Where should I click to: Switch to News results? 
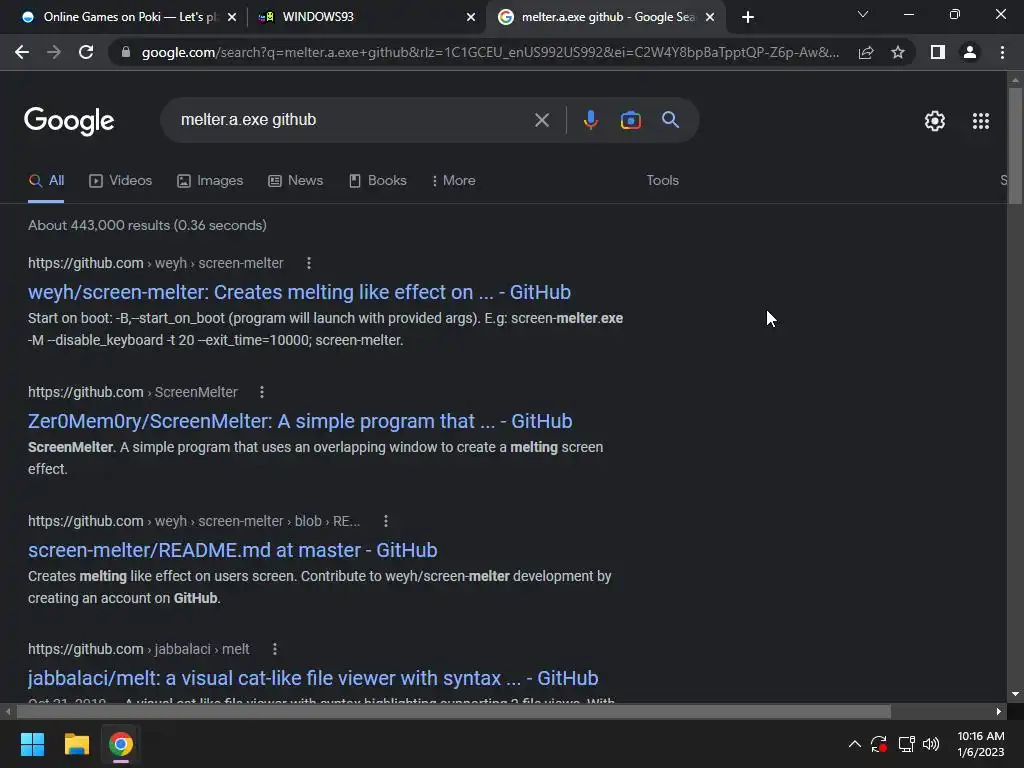[x=296, y=181]
